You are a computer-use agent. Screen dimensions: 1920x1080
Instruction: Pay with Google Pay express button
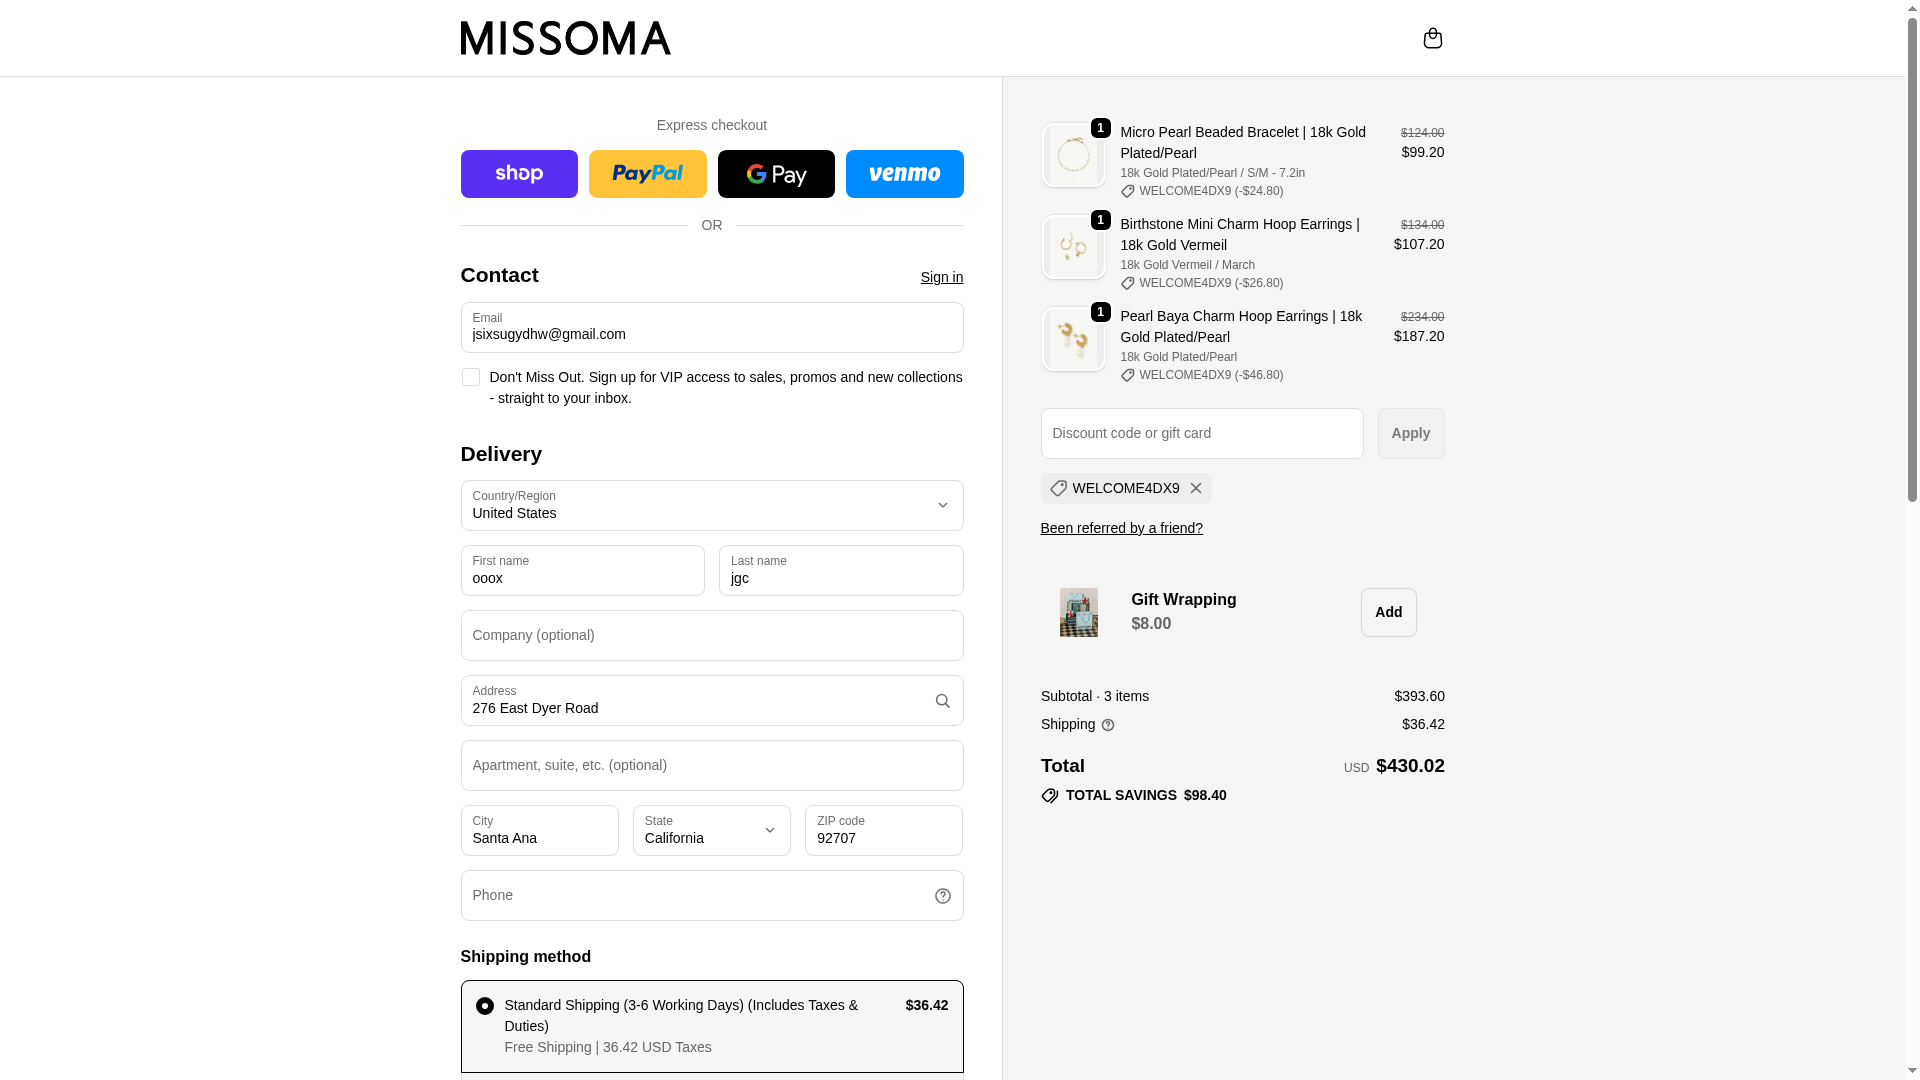(x=776, y=174)
